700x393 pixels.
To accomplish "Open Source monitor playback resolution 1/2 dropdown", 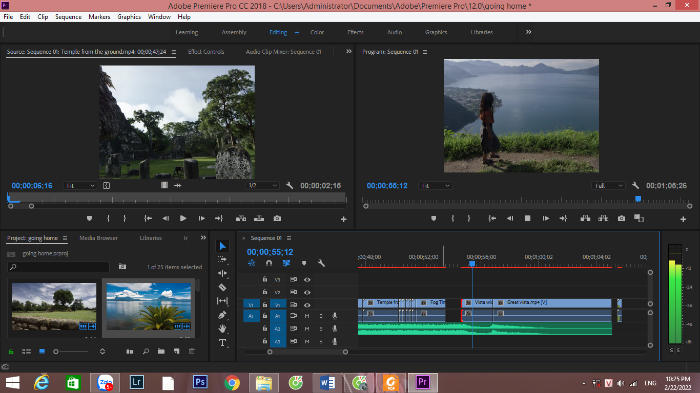I will [262, 185].
